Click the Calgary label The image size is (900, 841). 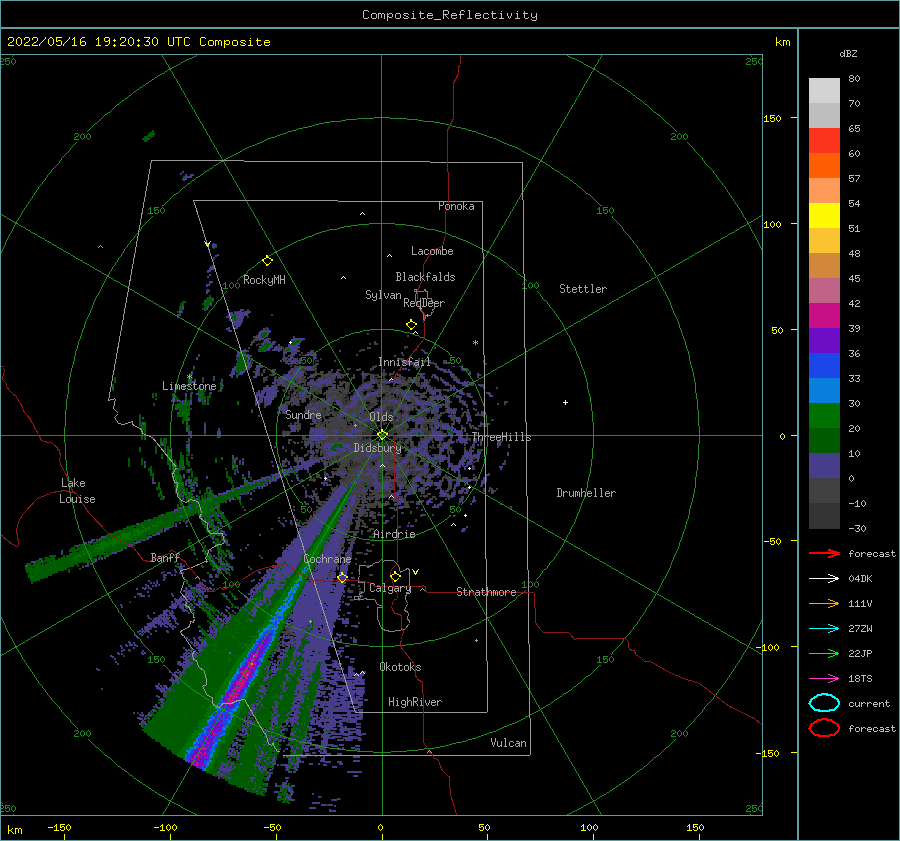(390, 588)
